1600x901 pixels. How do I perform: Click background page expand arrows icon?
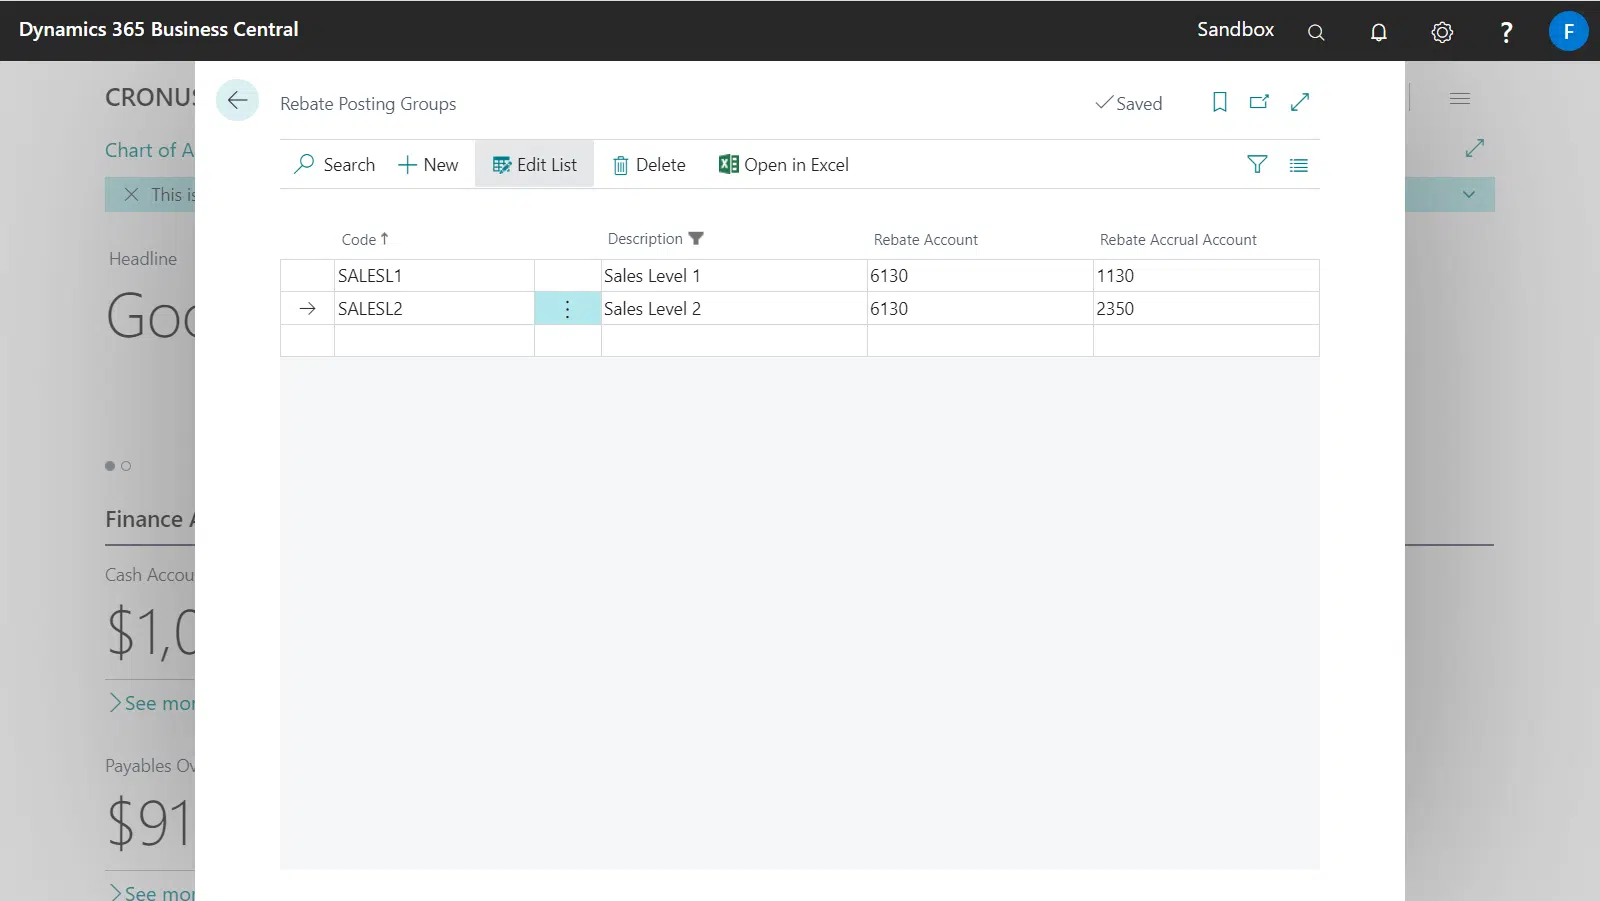tap(1474, 148)
